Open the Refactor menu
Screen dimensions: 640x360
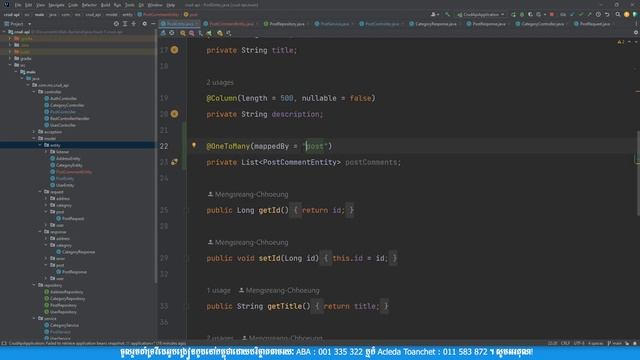coord(89,5)
